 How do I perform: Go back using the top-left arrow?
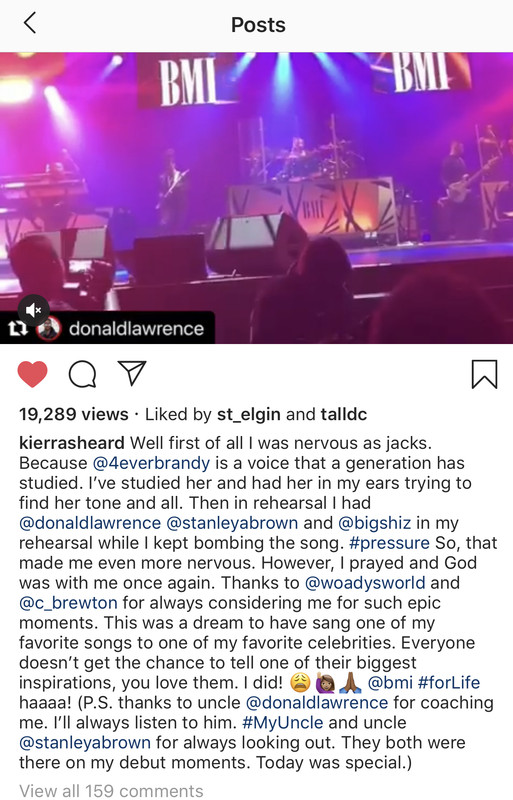(30, 23)
